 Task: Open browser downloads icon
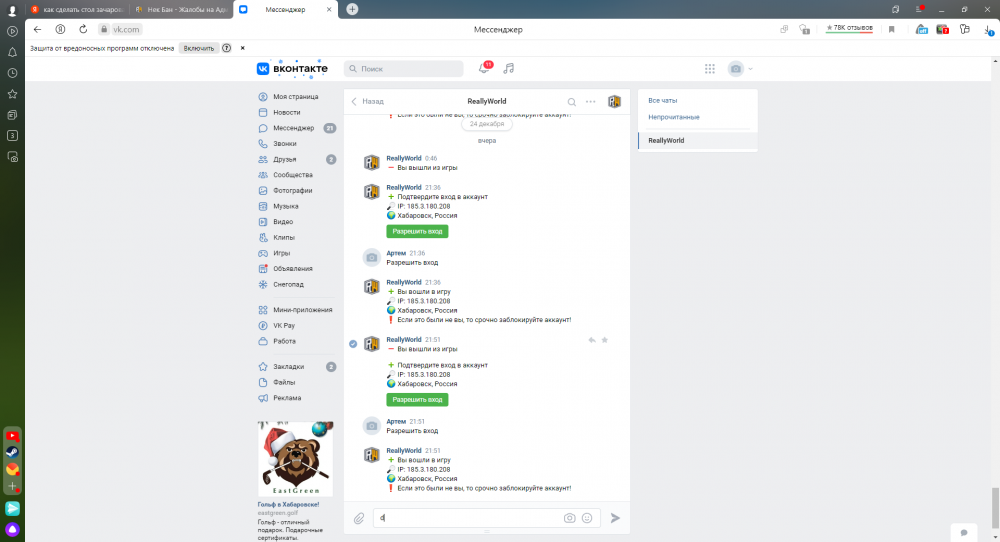pyautogui.click(x=989, y=29)
